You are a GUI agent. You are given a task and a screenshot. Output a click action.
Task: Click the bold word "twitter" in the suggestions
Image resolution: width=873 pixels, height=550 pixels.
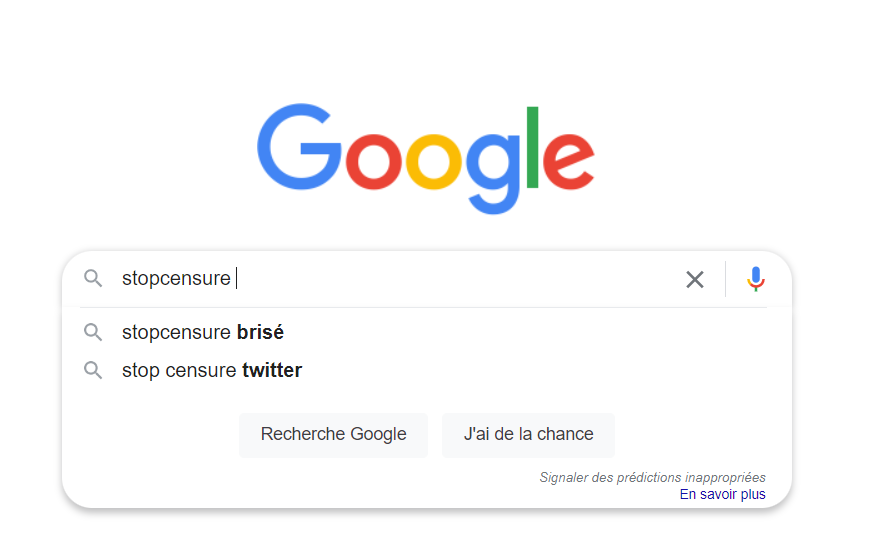coord(272,370)
